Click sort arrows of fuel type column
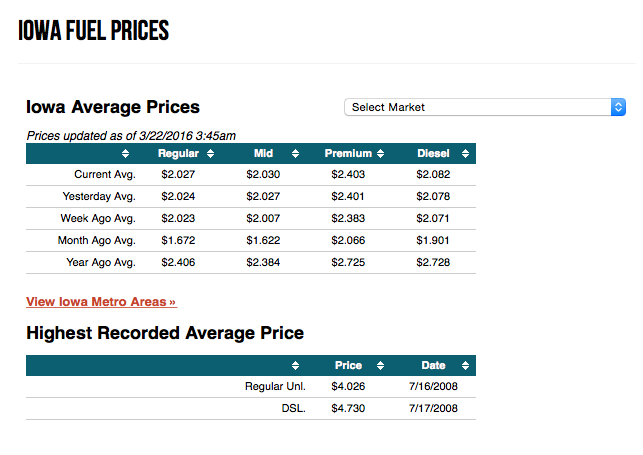 [x=295, y=366]
